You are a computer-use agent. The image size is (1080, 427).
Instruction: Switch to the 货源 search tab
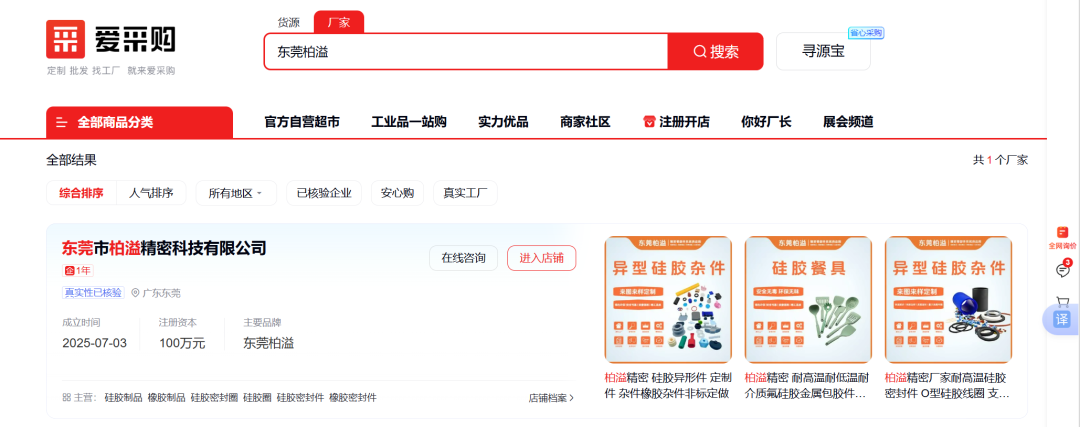(289, 22)
